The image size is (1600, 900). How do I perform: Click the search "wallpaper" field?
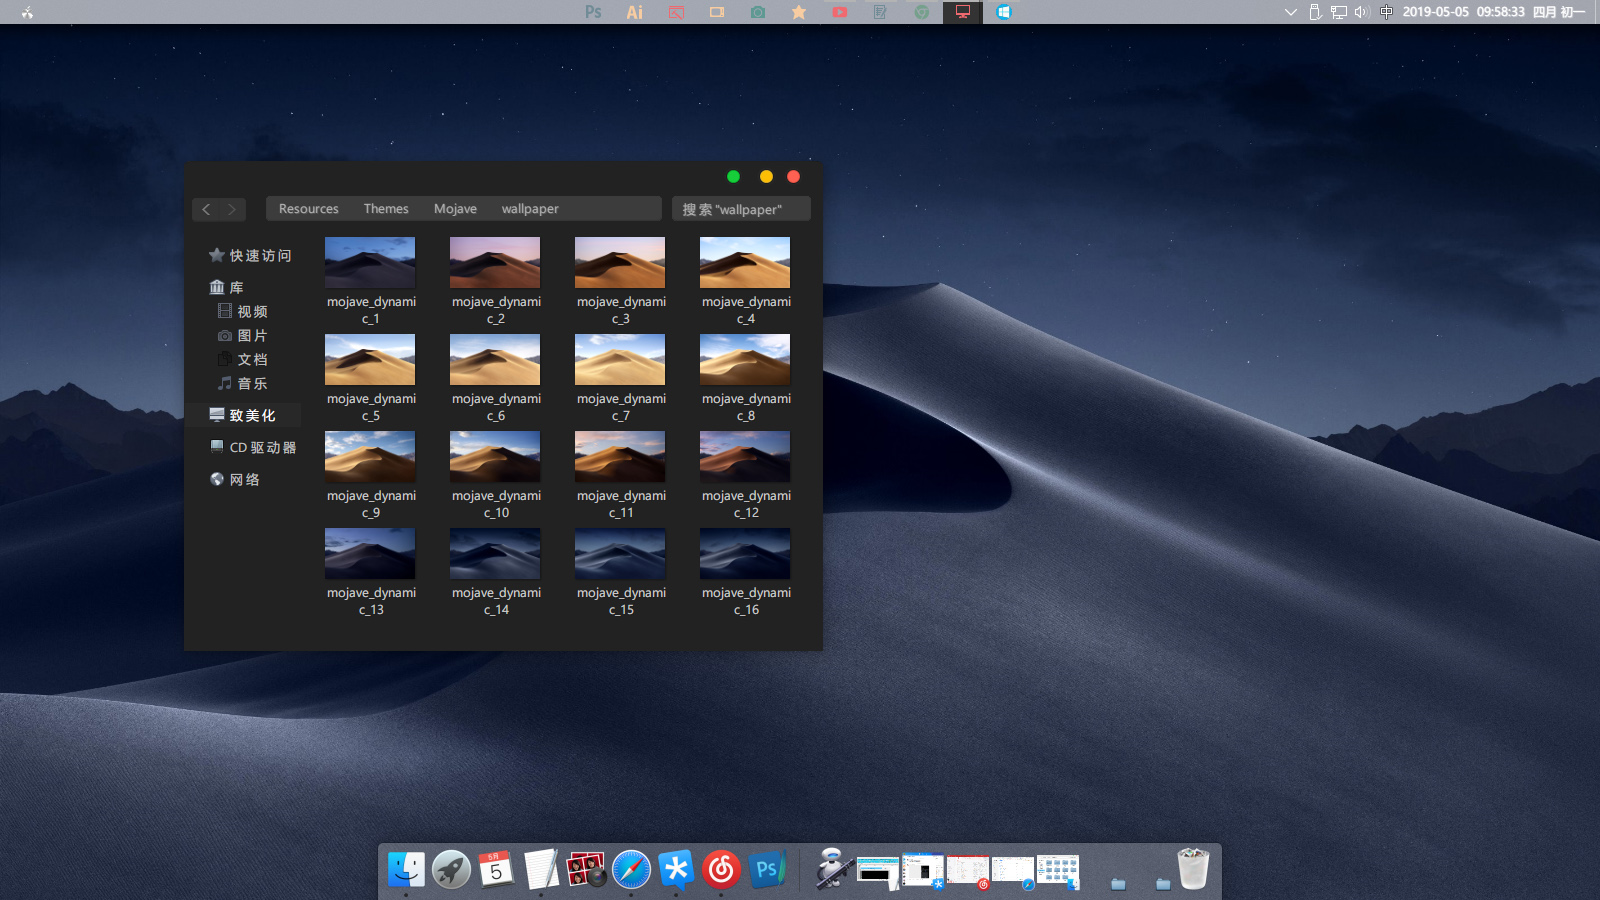click(741, 209)
